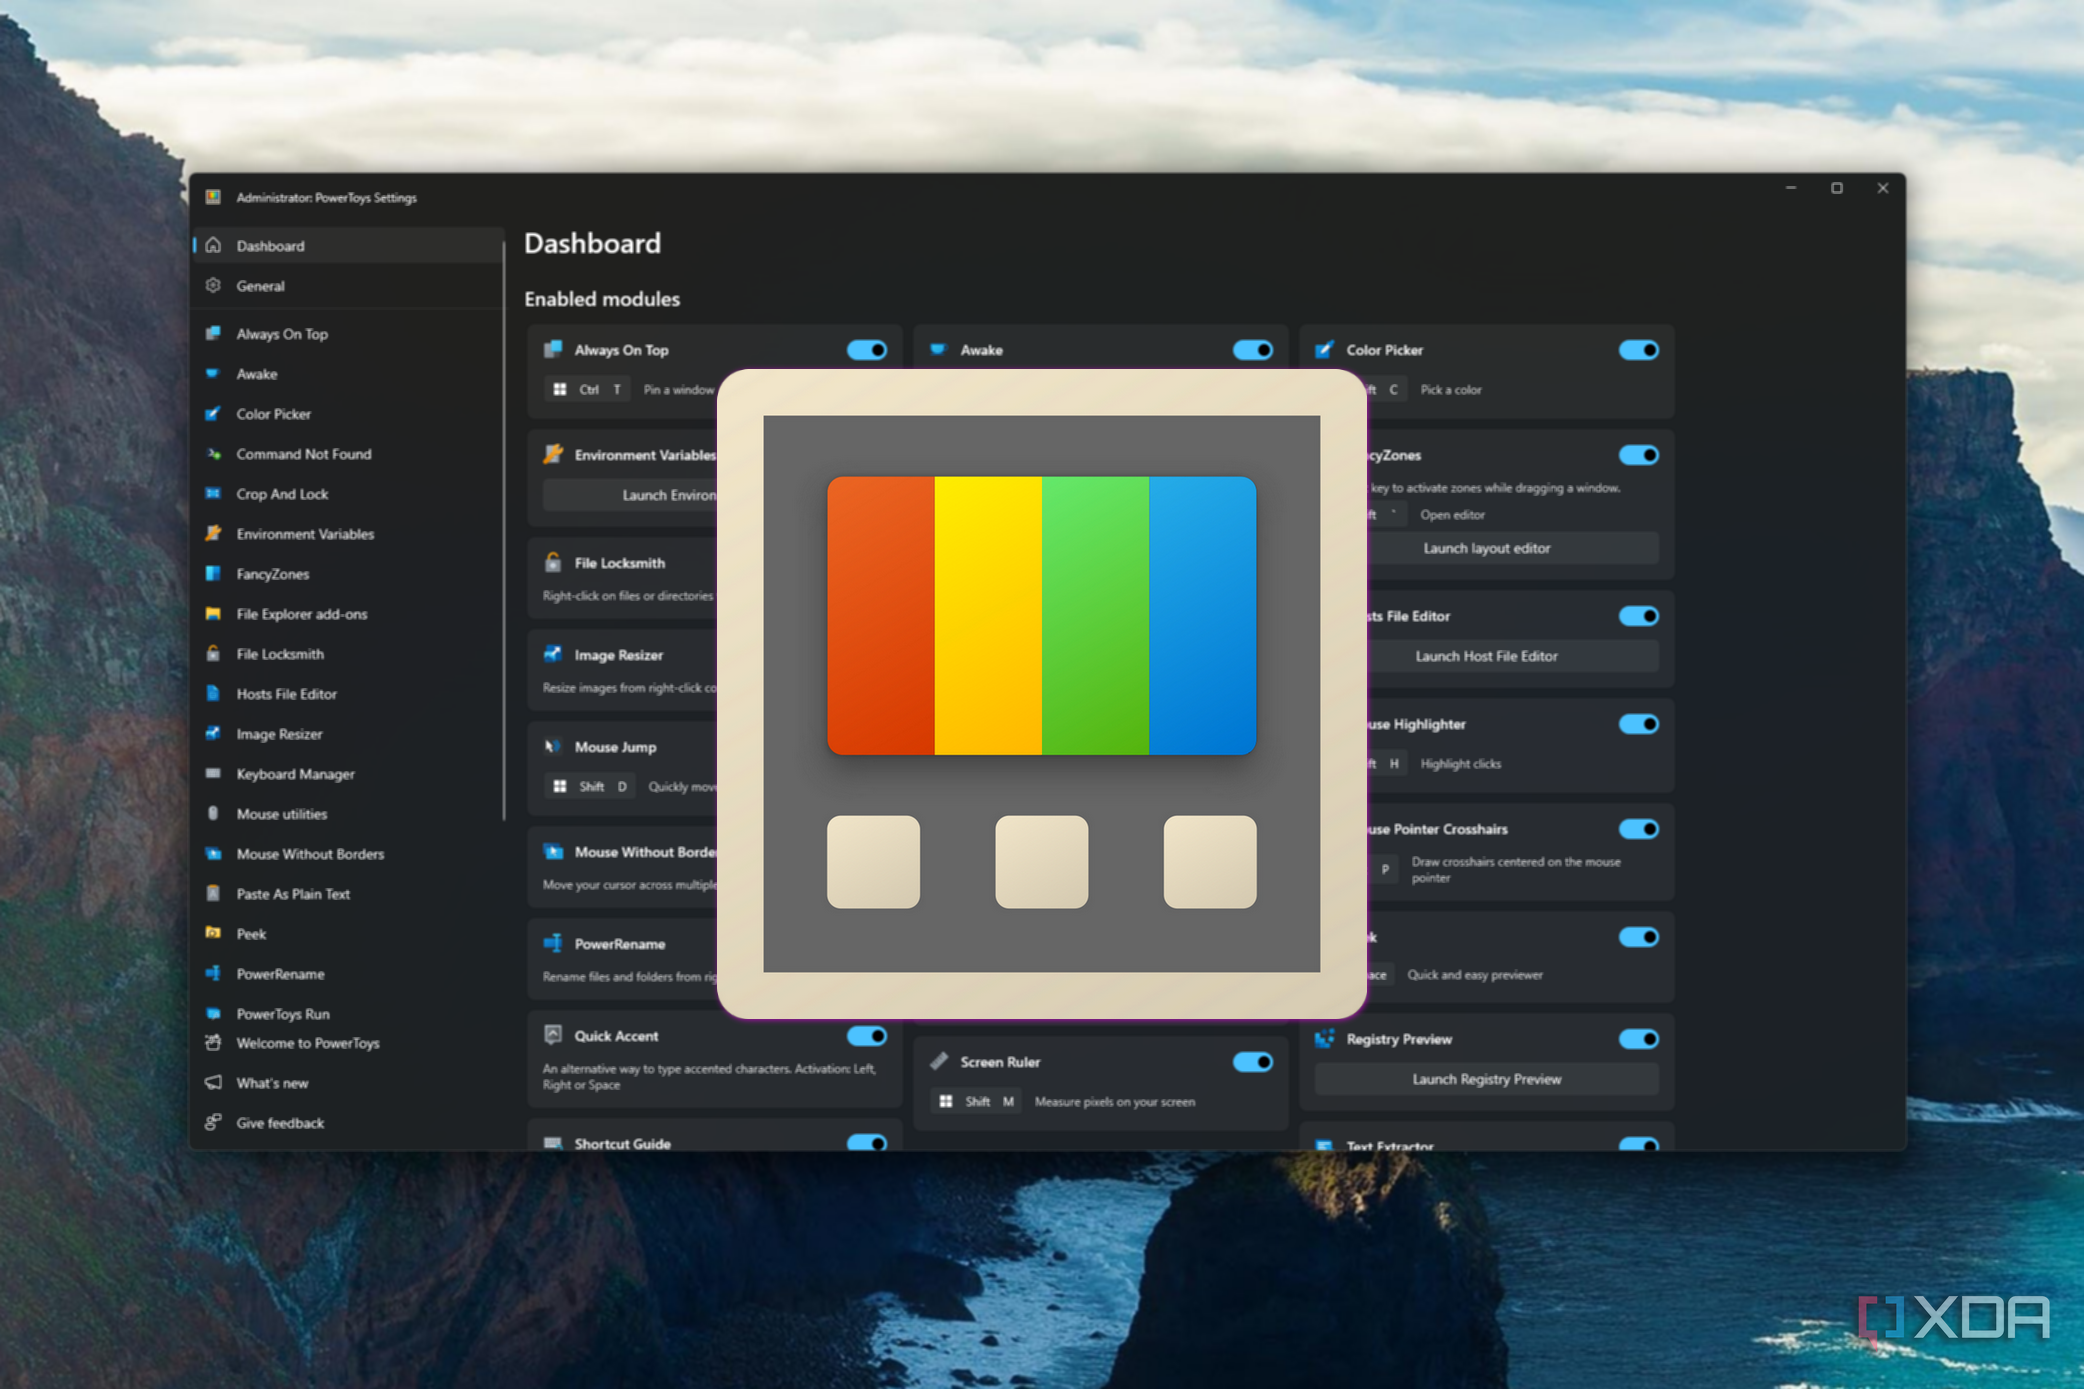2084x1389 pixels.
Task: Open PowerRename via its sidebar icon
Action: pyautogui.click(x=213, y=973)
